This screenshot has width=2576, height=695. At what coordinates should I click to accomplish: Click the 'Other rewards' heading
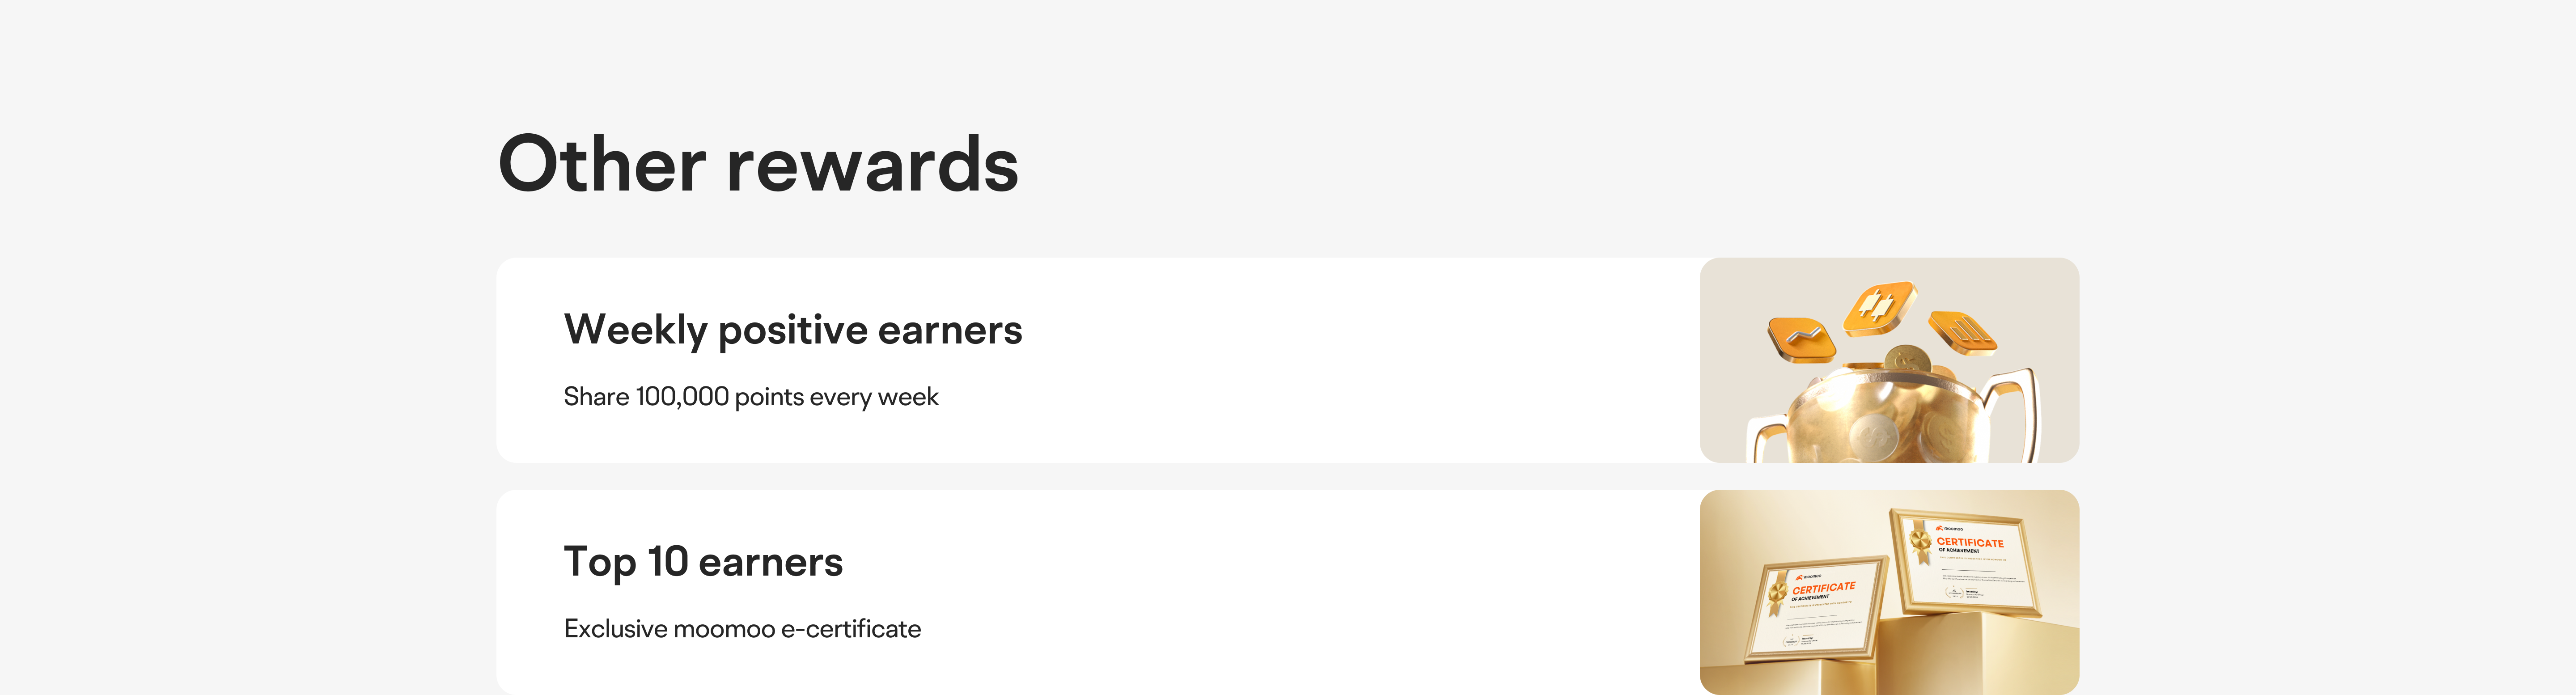pyautogui.click(x=758, y=164)
